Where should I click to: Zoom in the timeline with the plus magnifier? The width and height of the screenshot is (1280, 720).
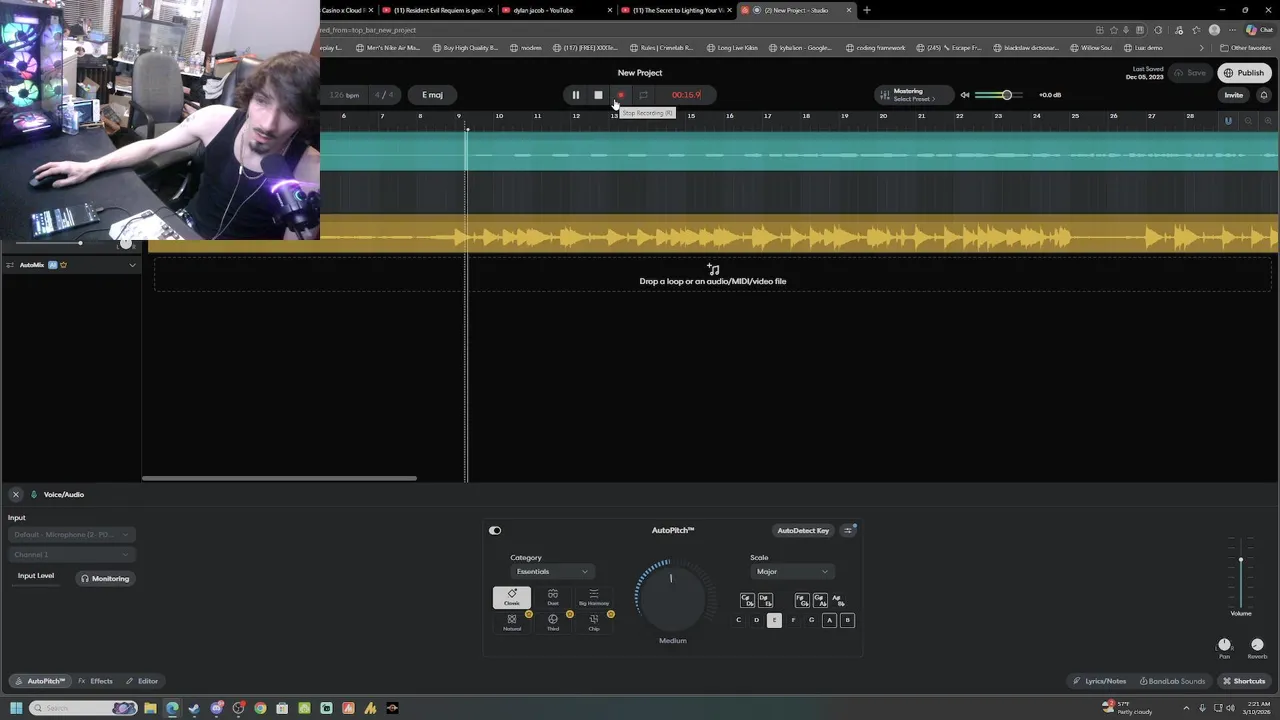[x=1267, y=121]
